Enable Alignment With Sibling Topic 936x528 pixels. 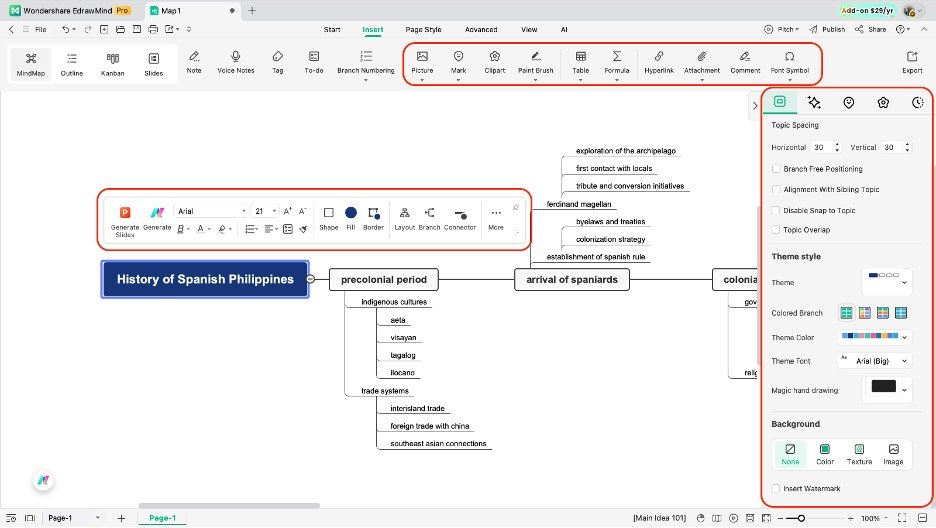776,189
